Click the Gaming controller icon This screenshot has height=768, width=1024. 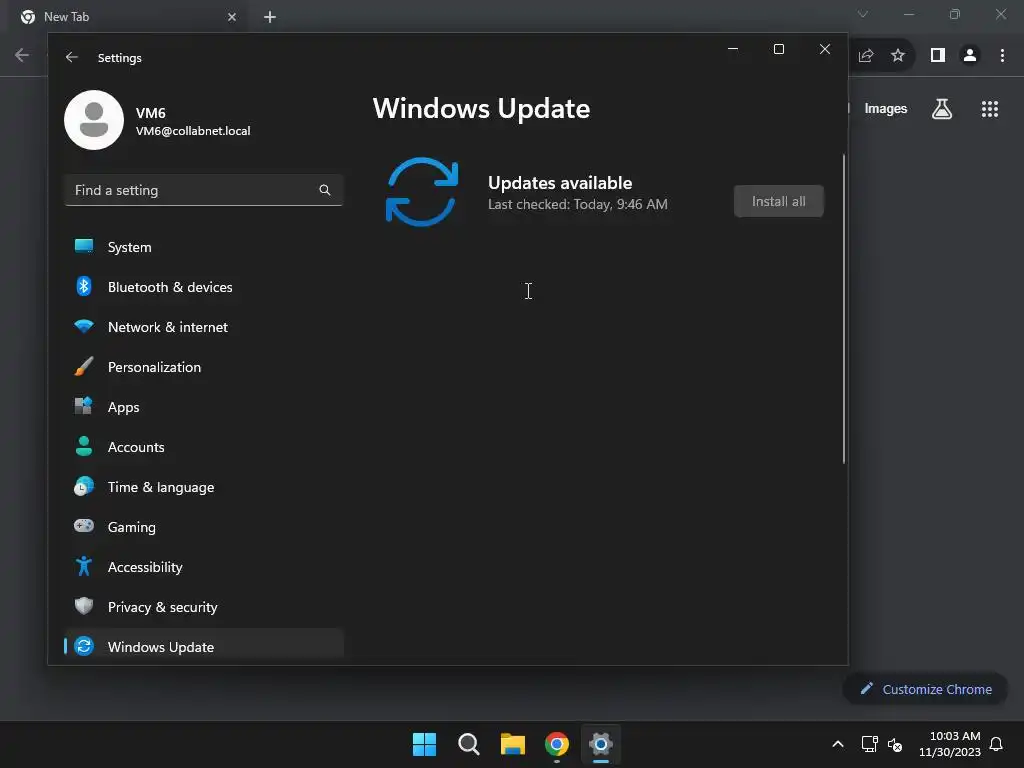[84, 526]
